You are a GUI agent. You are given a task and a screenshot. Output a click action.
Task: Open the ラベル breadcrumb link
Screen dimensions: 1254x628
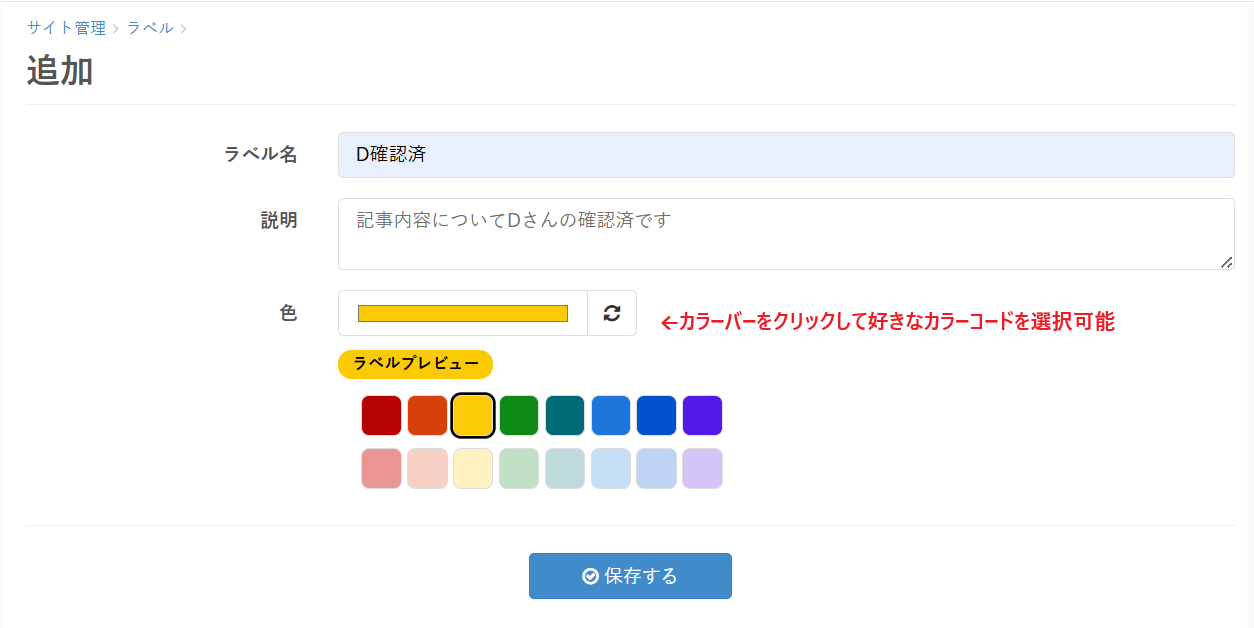pyautogui.click(x=150, y=28)
